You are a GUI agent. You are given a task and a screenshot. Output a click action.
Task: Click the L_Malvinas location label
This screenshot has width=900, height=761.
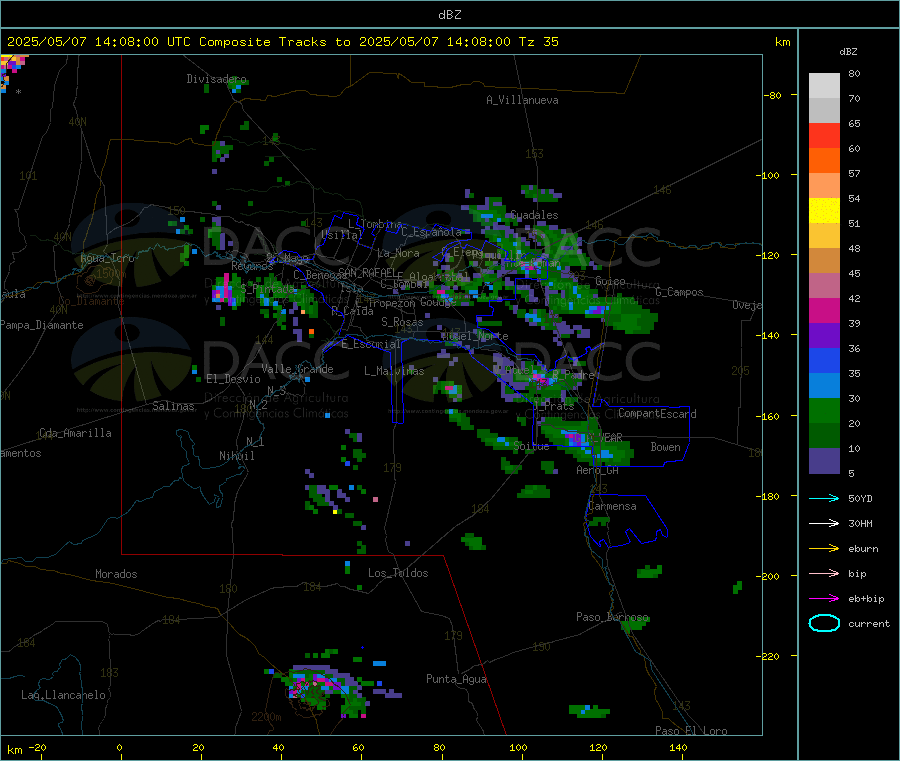394,371
